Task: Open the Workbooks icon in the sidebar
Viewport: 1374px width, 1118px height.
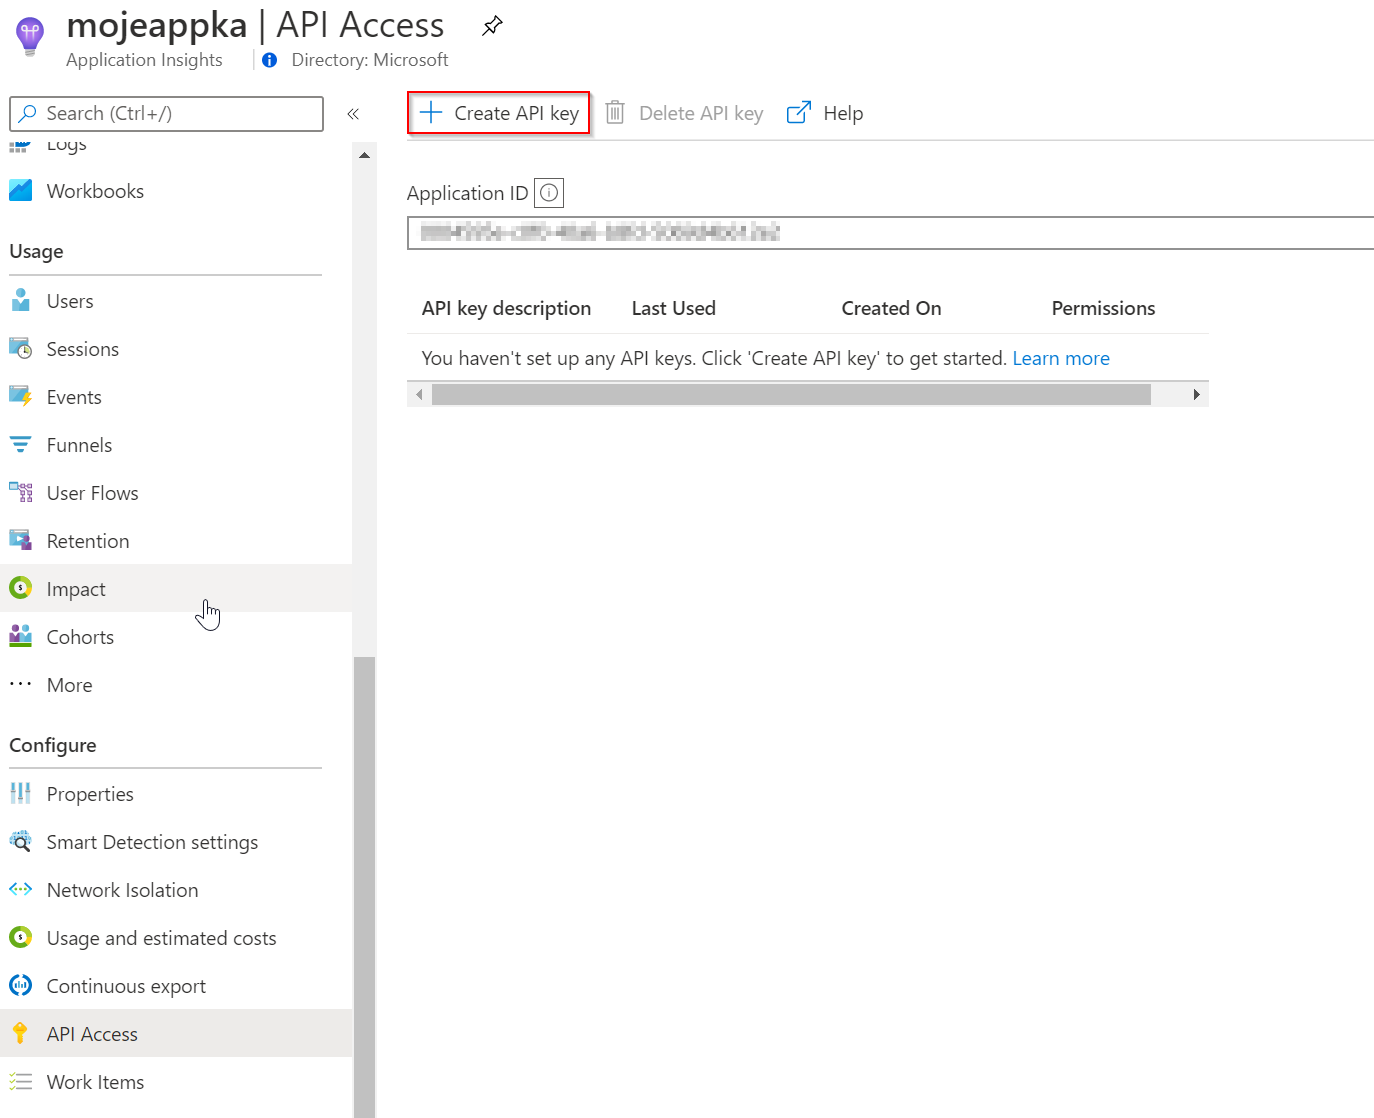Action: [x=20, y=191]
